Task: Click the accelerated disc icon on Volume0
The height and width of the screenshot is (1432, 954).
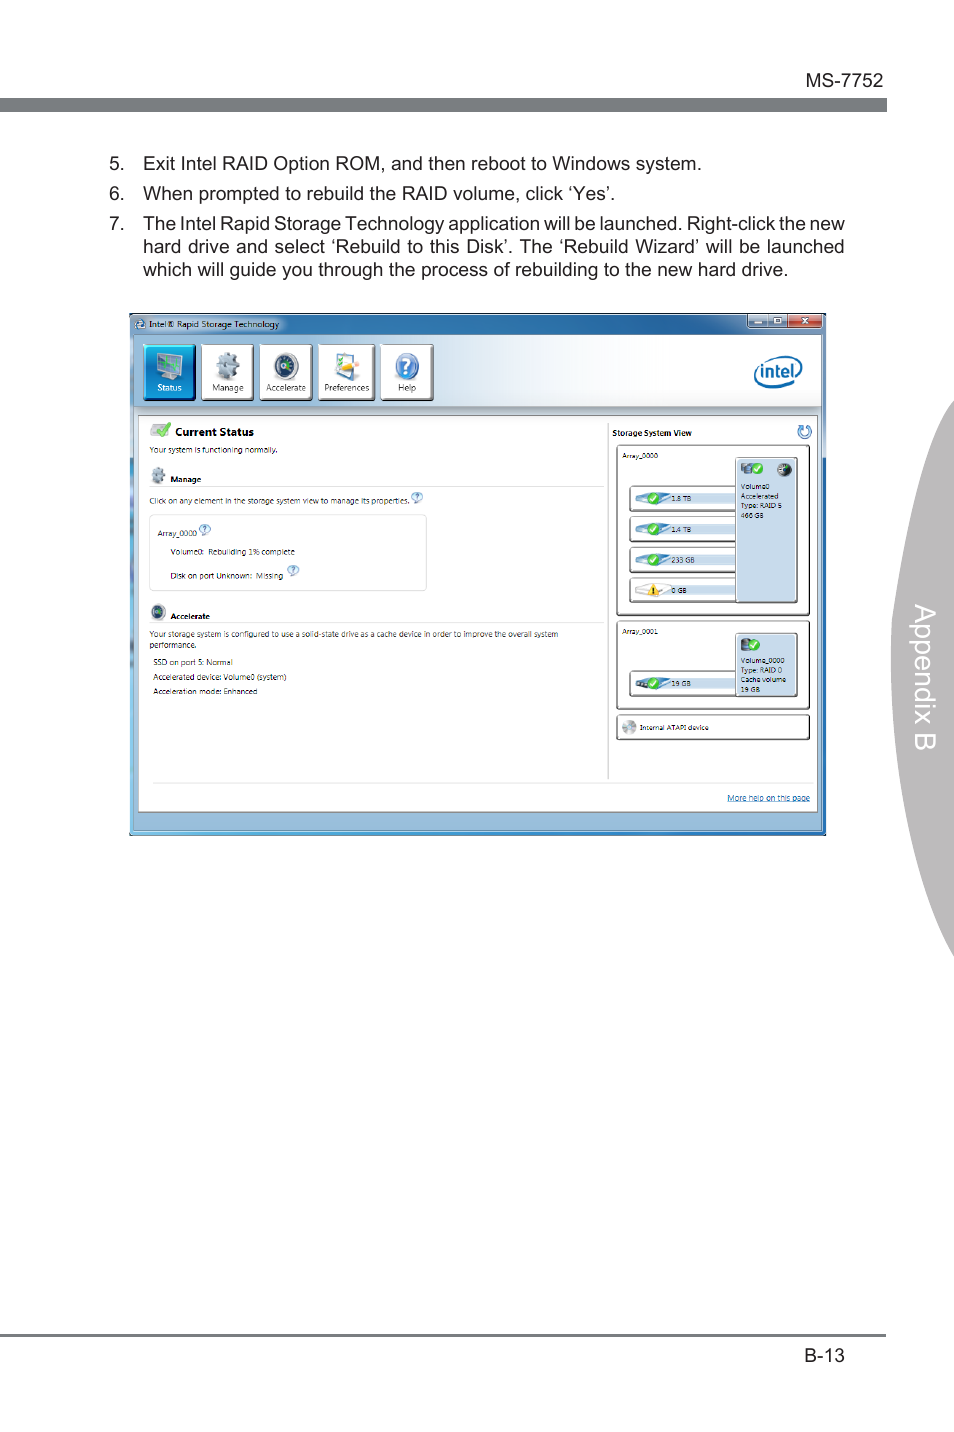Action: click(784, 469)
